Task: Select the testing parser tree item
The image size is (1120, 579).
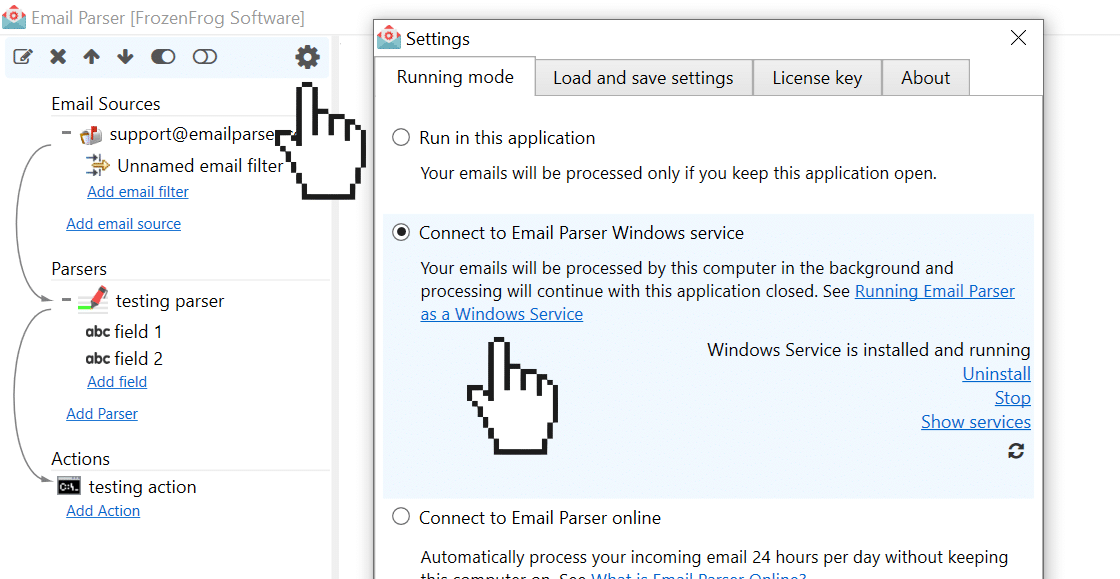Action: 170,301
